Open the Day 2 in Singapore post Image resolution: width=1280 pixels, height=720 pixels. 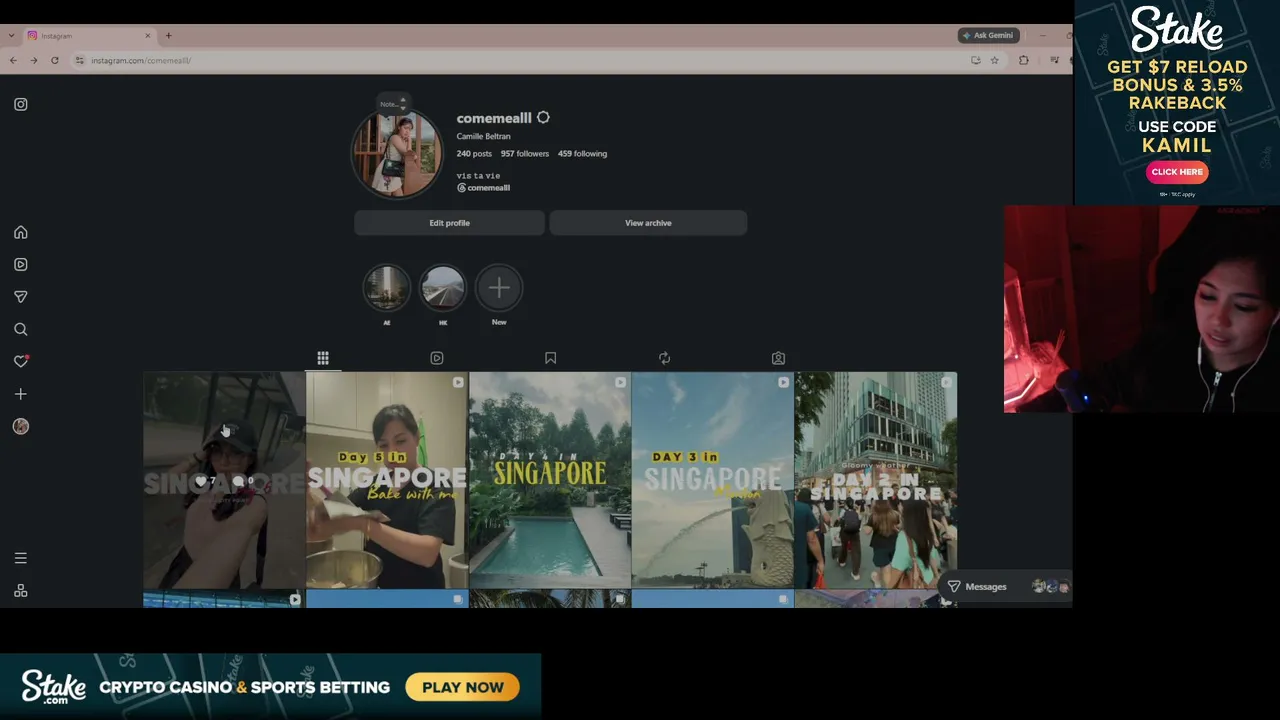point(876,481)
